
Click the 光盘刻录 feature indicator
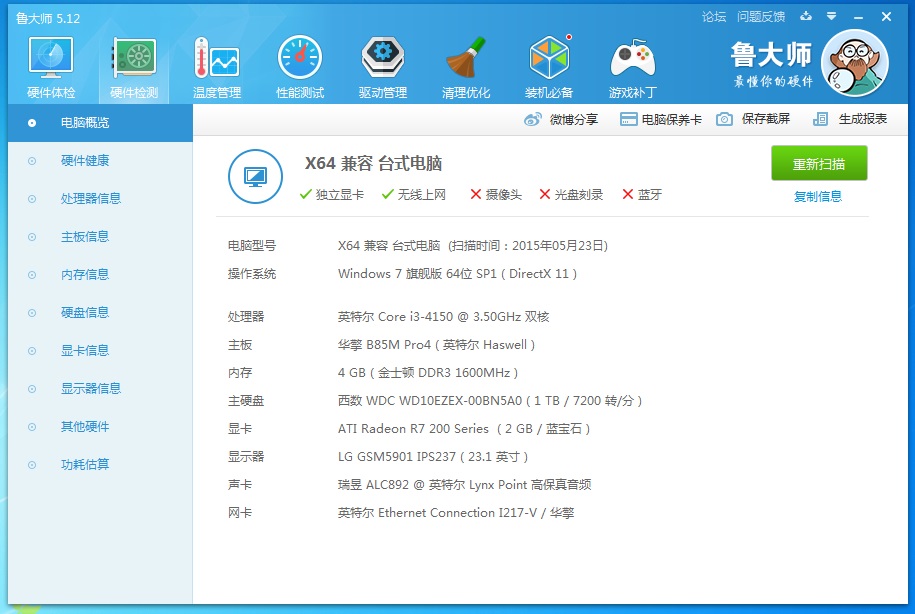coord(571,194)
